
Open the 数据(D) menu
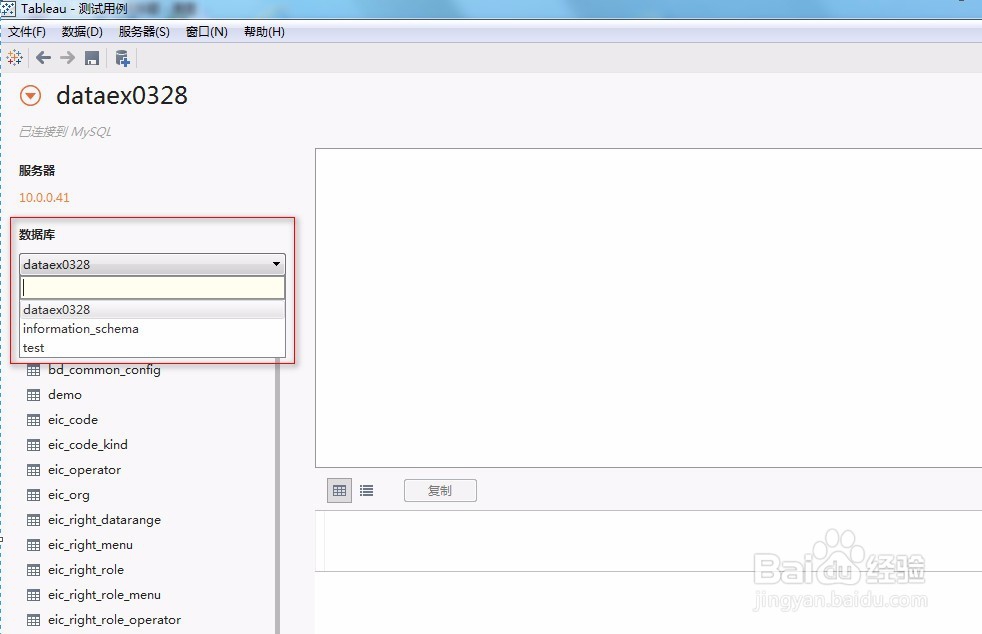click(82, 32)
